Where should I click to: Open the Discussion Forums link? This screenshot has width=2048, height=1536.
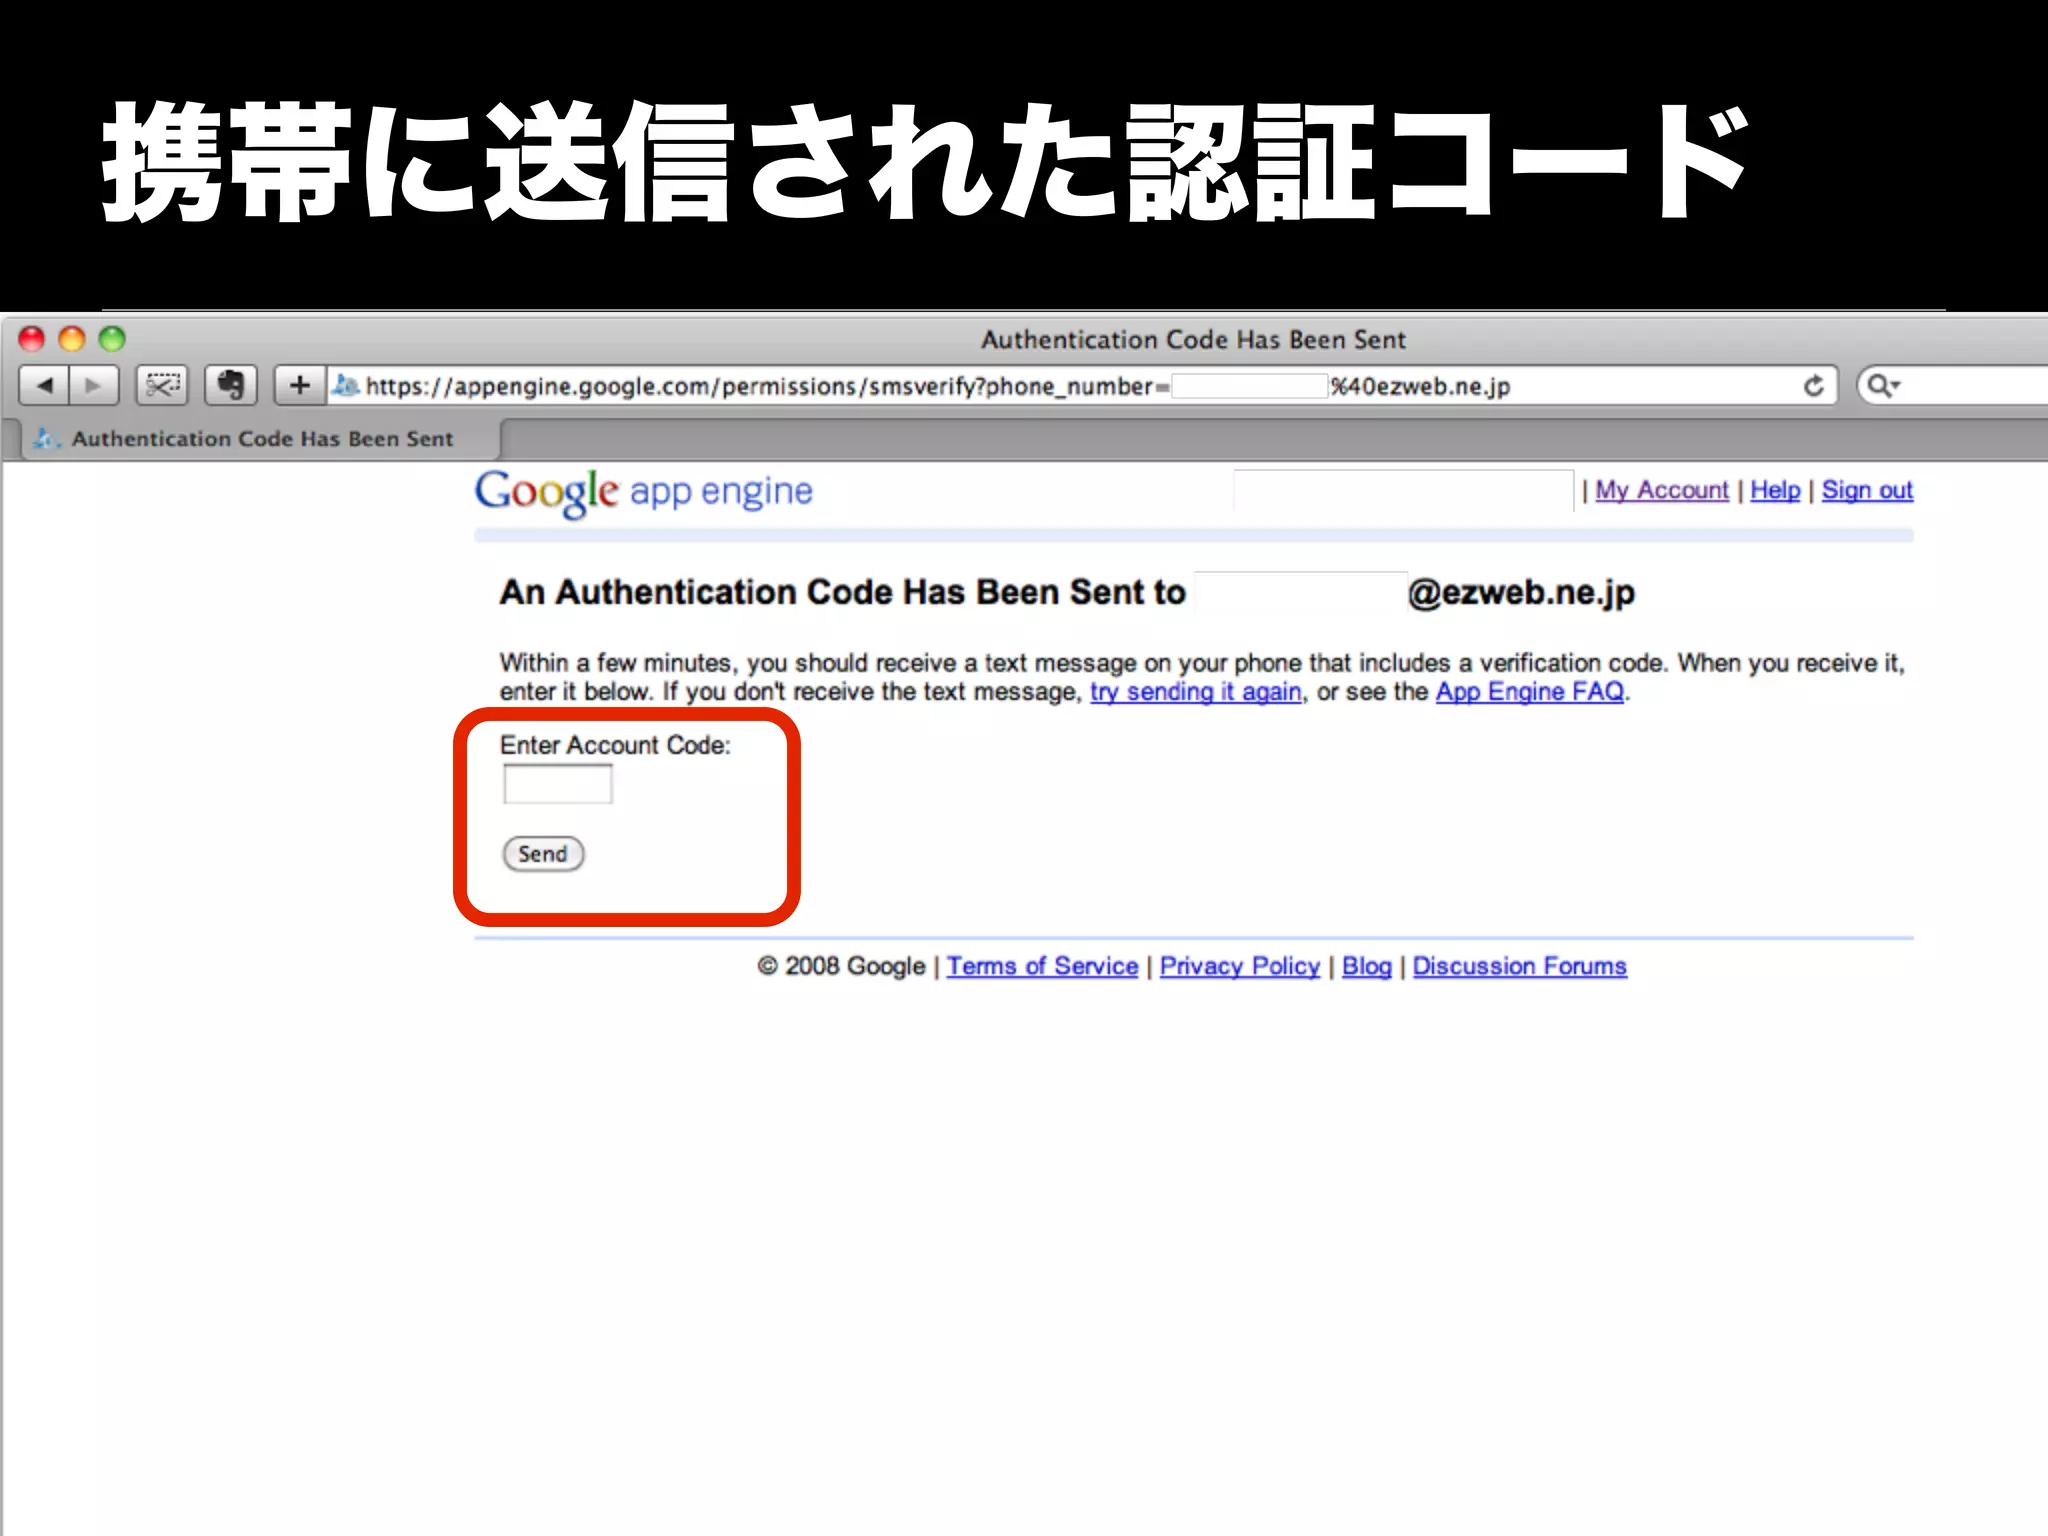(x=1519, y=966)
